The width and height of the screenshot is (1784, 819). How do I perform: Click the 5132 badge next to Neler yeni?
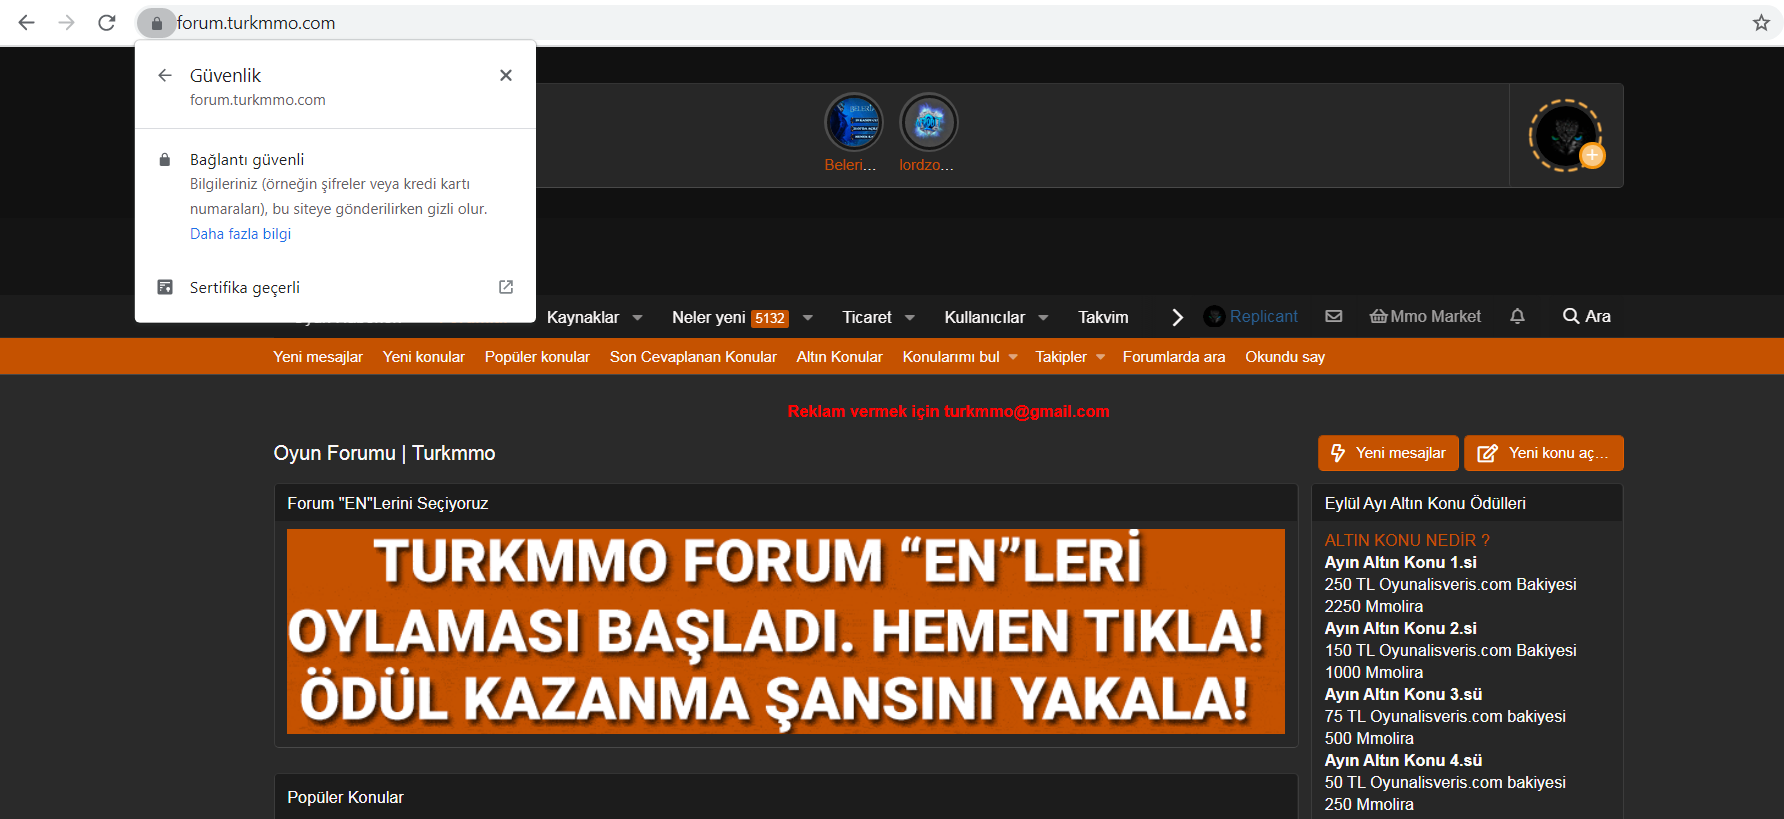[770, 318]
